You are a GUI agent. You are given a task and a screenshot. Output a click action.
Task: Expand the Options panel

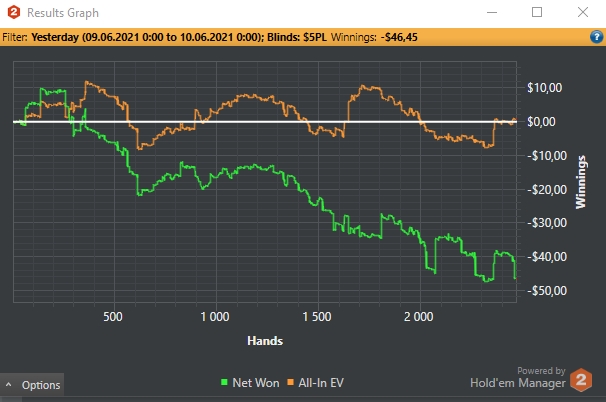tap(32, 385)
